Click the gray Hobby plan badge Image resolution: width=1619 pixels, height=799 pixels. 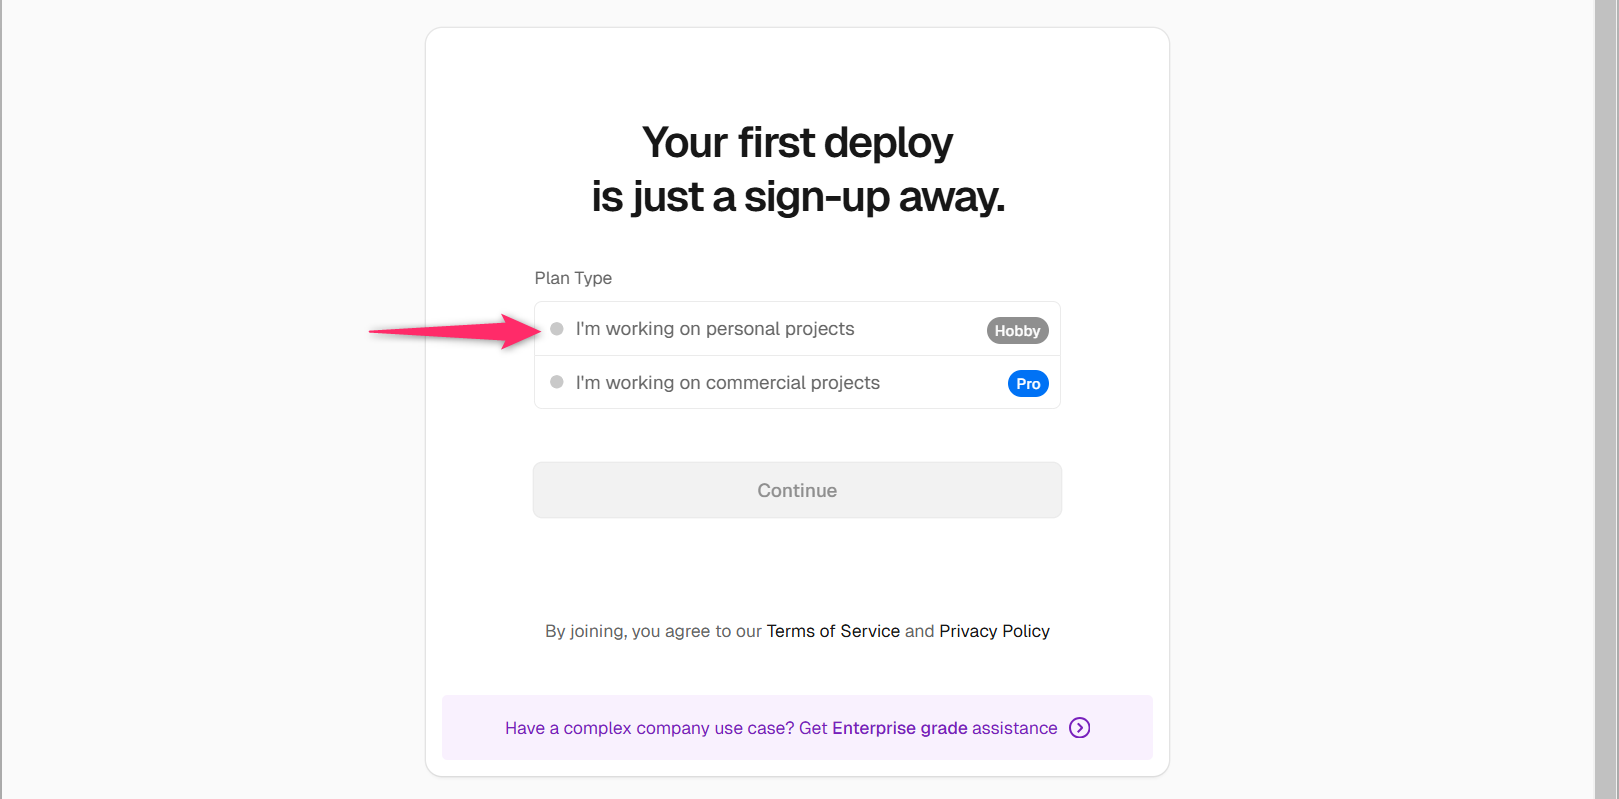click(1017, 331)
